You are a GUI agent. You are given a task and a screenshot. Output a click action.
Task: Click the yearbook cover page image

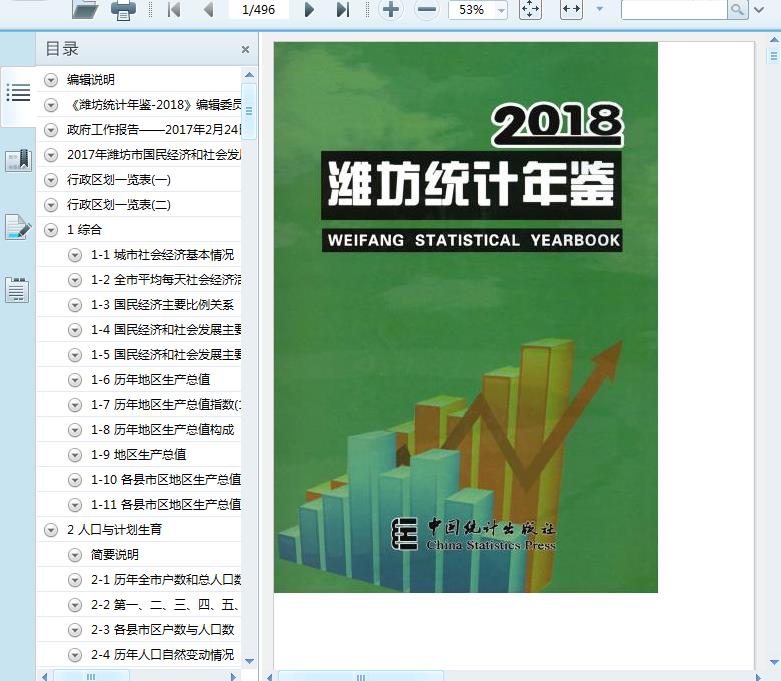coord(466,317)
